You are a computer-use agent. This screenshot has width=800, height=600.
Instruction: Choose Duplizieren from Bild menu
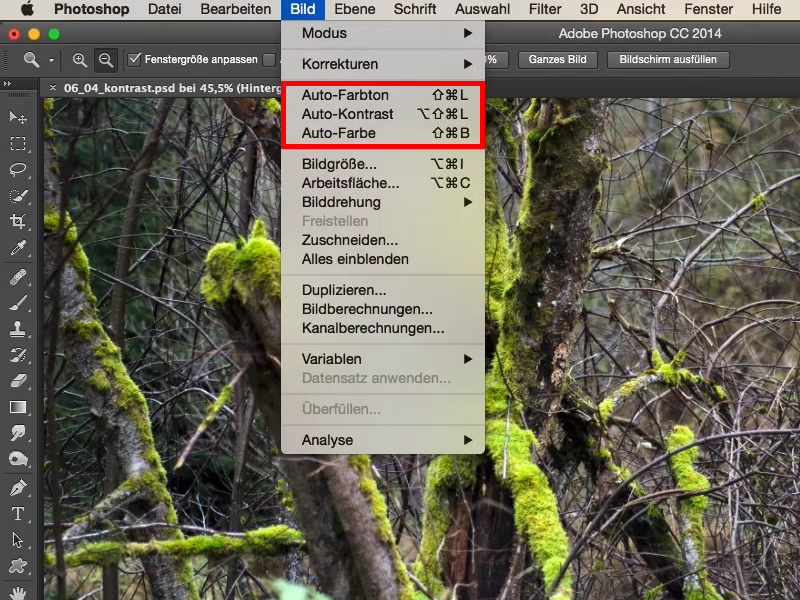click(383, 290)
